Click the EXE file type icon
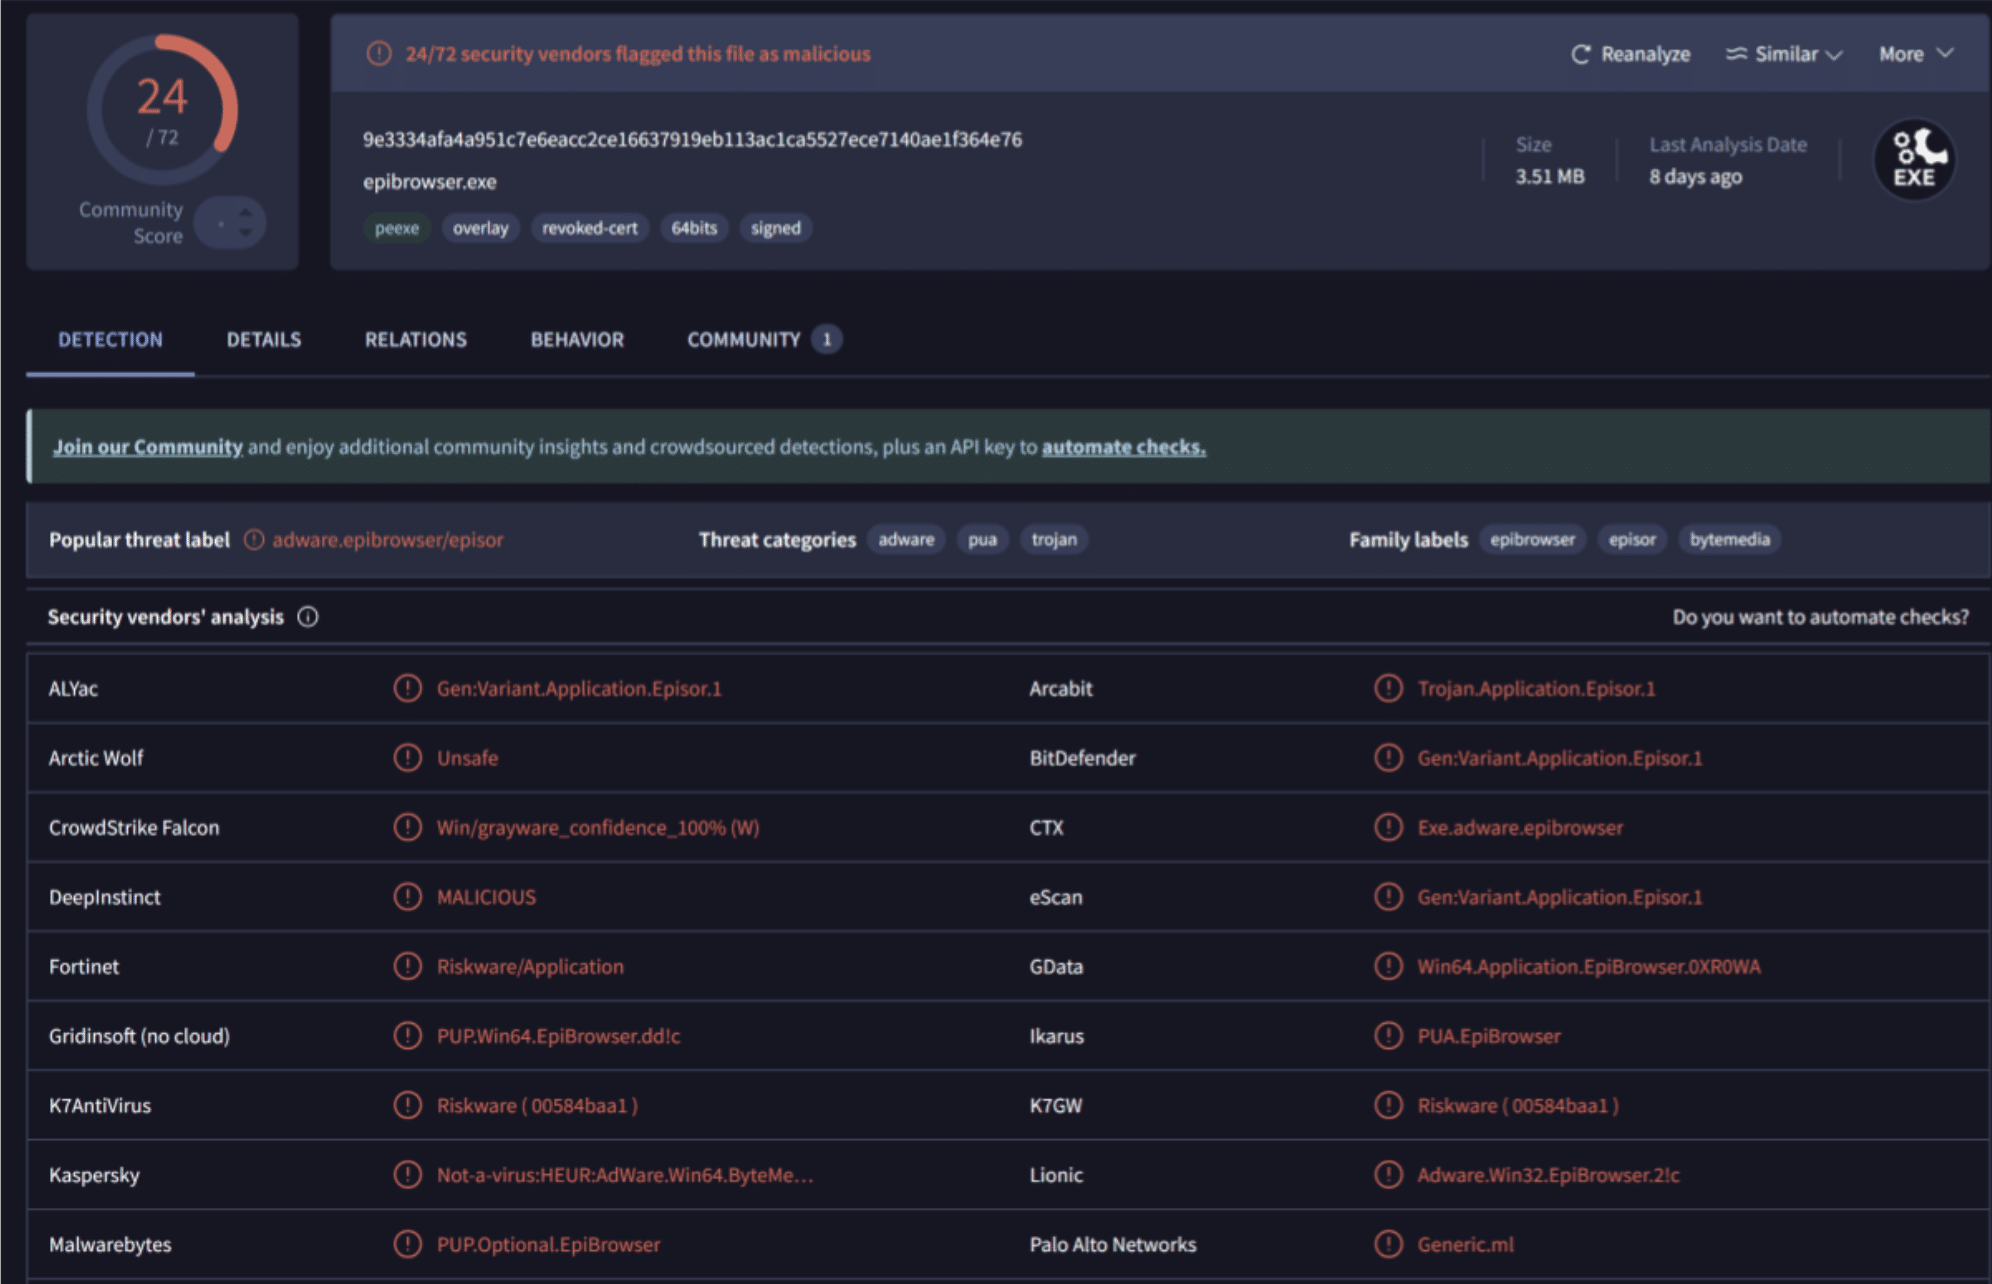The image size is (1992, 1284). click(x=1914, y=160)
